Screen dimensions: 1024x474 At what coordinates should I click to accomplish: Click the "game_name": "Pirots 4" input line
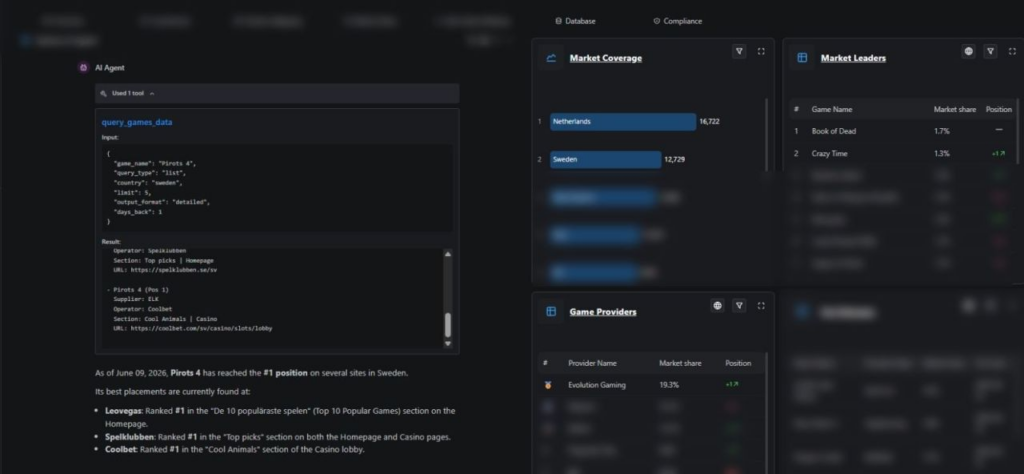[x=154, y=163]
